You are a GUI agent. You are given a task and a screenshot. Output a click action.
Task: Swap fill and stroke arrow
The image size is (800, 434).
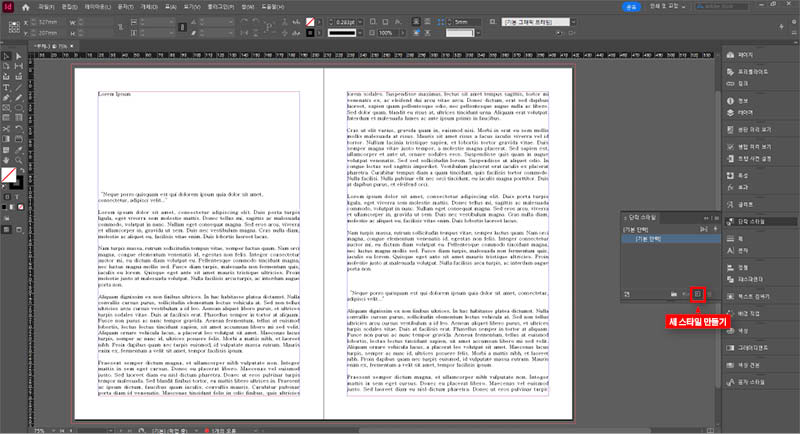[x=22, y=171]
